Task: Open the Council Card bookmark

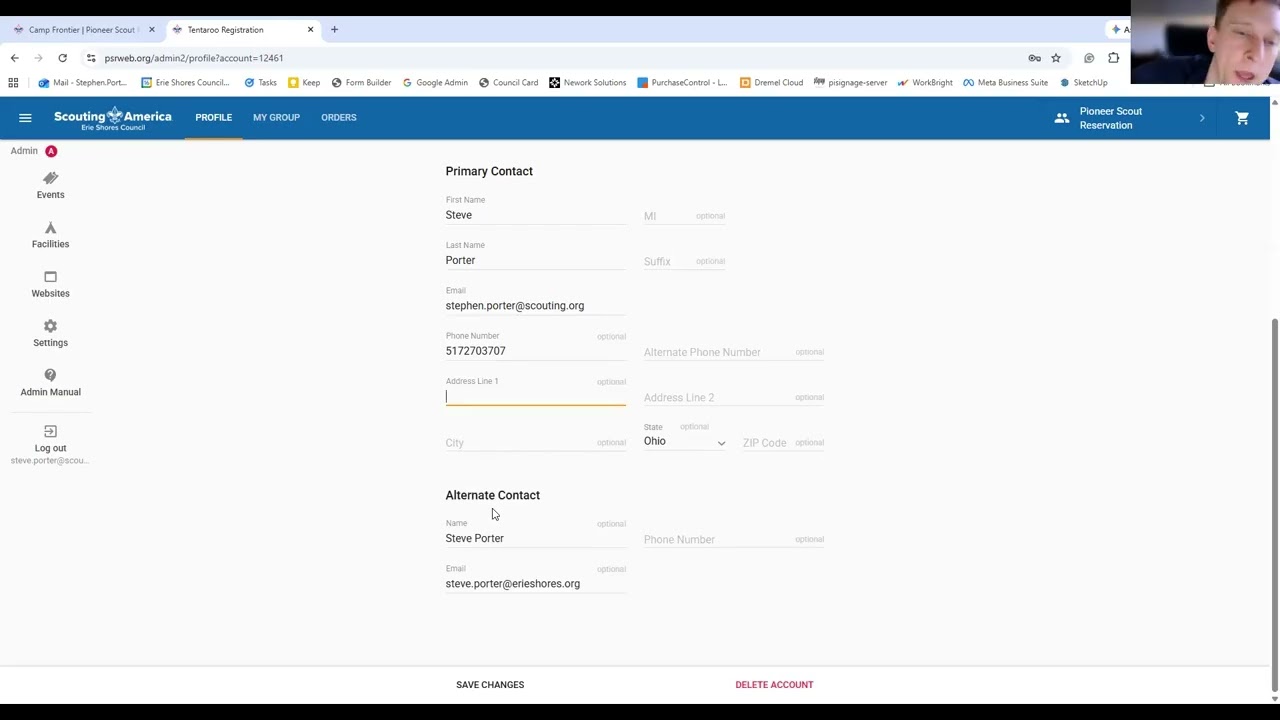Action: [508, 82]
